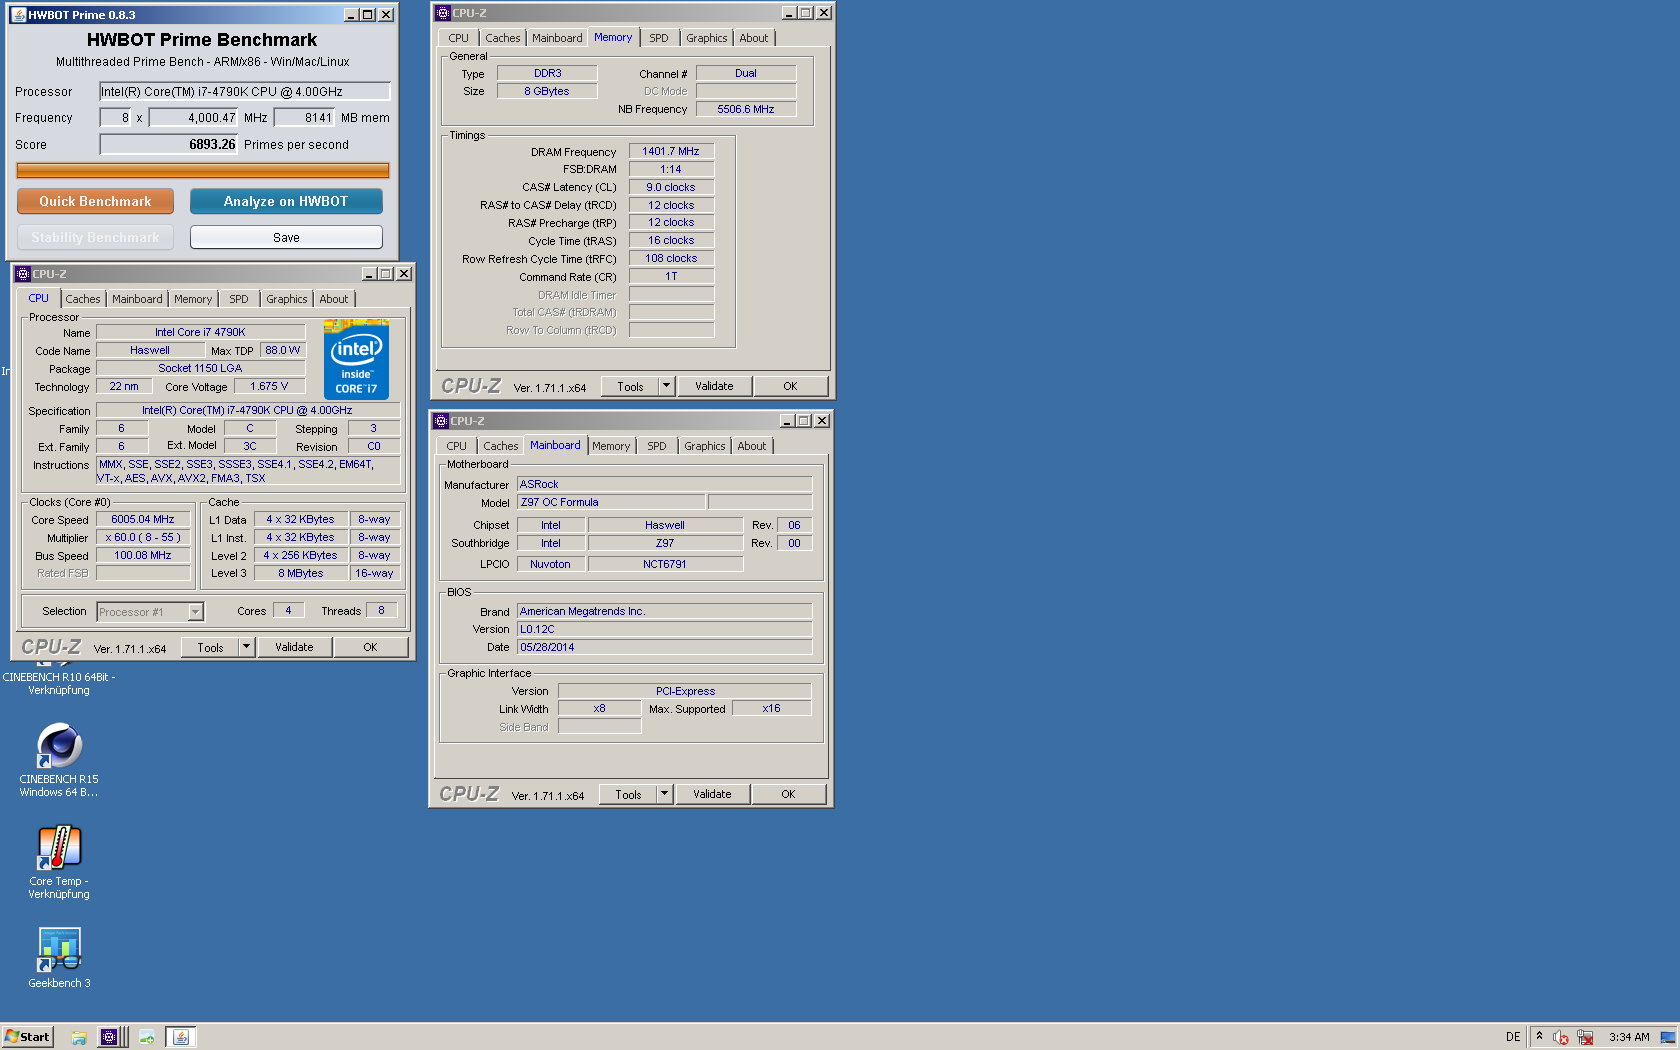Click the Windows Start button
This screenshot has height=1050, width=1680.
click(x=27, y=1037)
